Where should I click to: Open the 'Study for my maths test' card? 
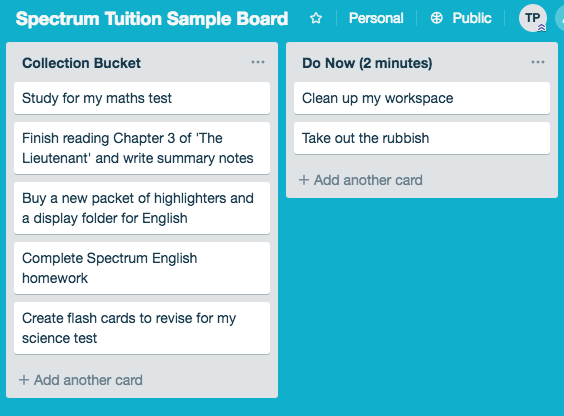[142, 98]
